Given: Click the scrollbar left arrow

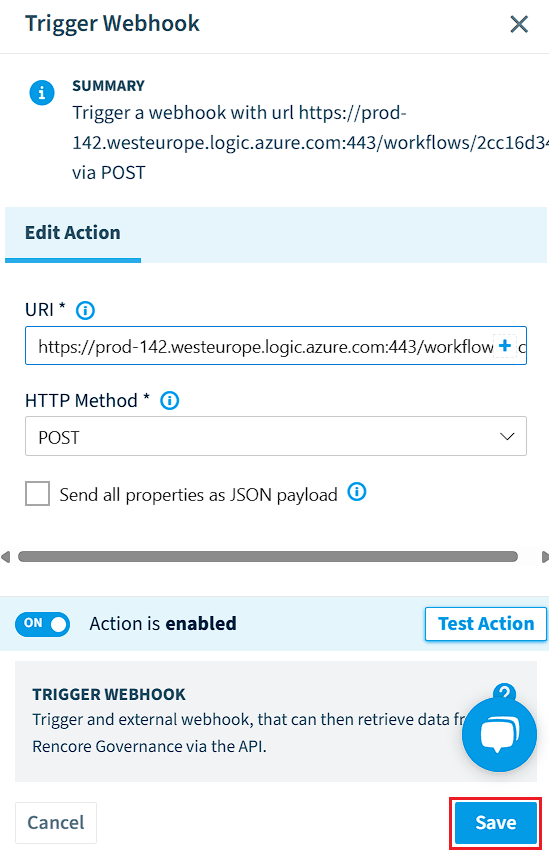Looking at the screenshot, I should coord(5,557).
